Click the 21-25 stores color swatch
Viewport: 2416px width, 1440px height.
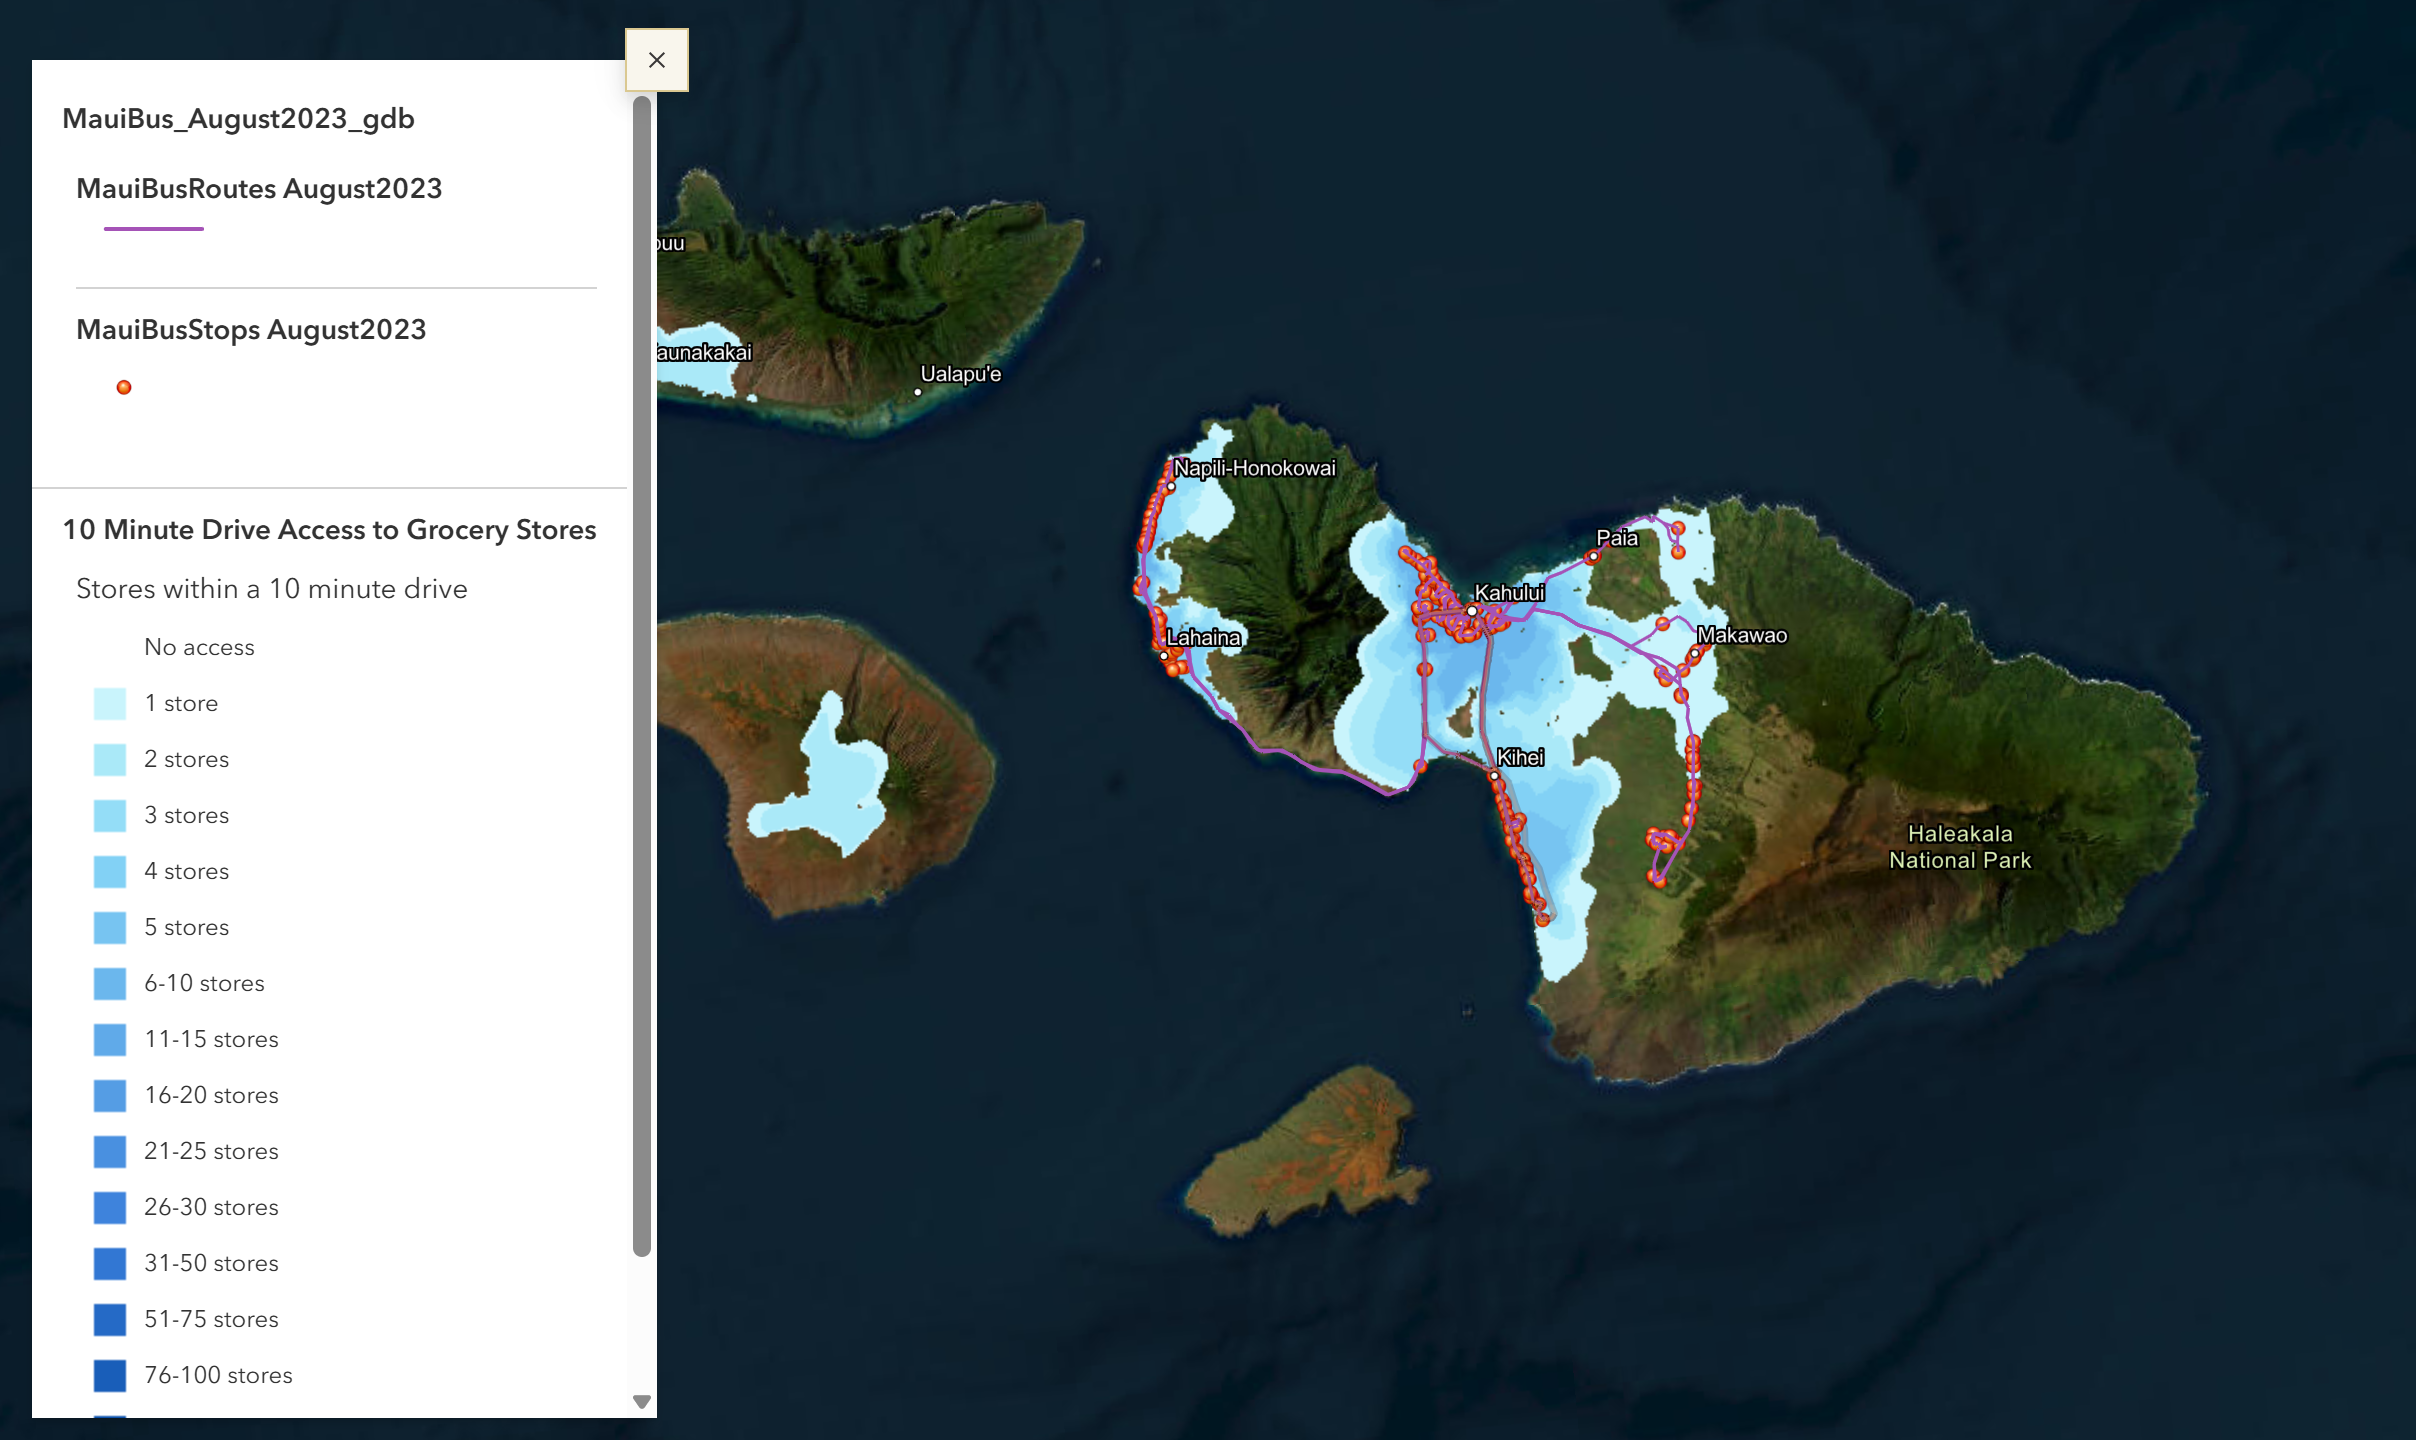[x=110, y=1152]
